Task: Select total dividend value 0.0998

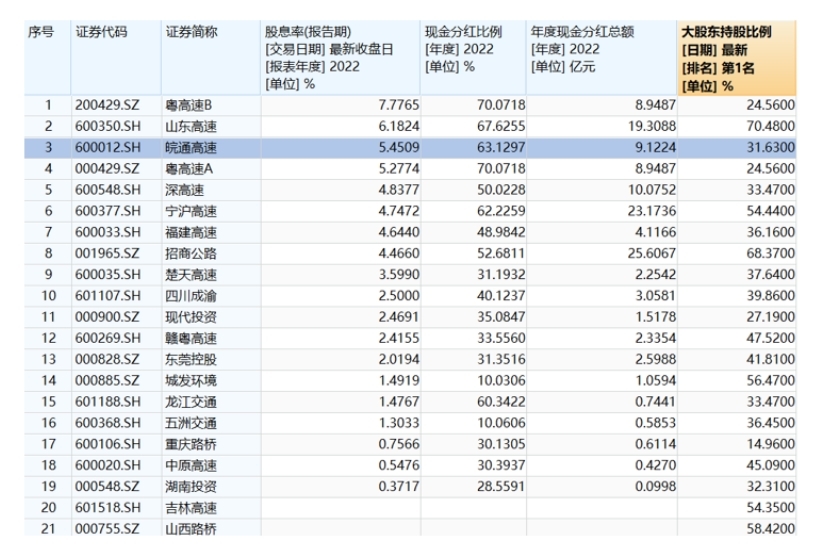Action: (x=655, y=486)
